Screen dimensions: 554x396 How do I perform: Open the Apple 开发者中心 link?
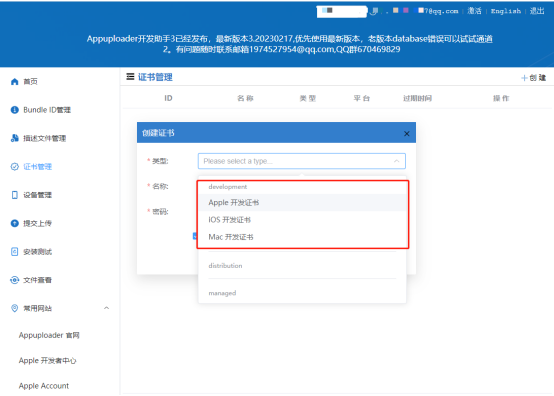(47, 361)
